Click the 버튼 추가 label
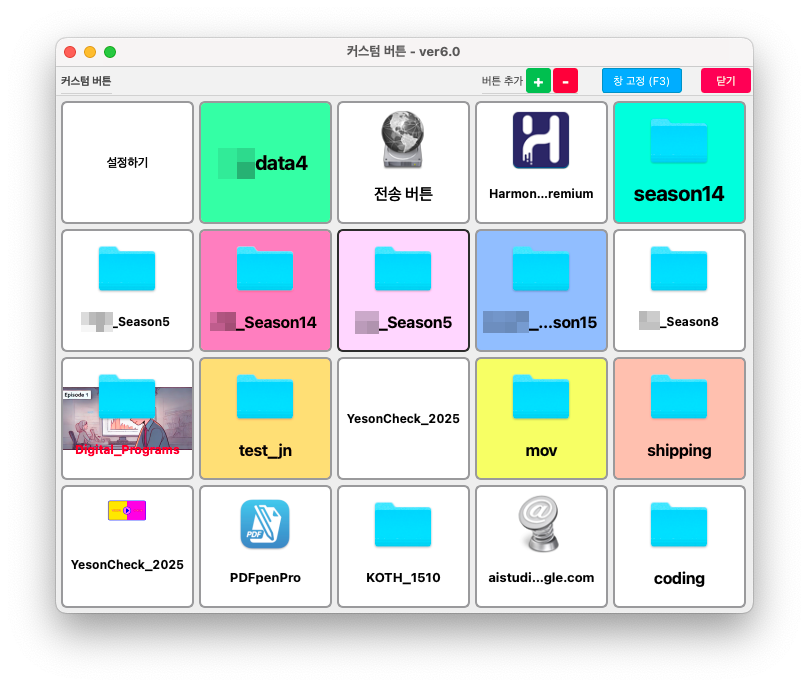 pyautogui.click(x=502, y=81)
